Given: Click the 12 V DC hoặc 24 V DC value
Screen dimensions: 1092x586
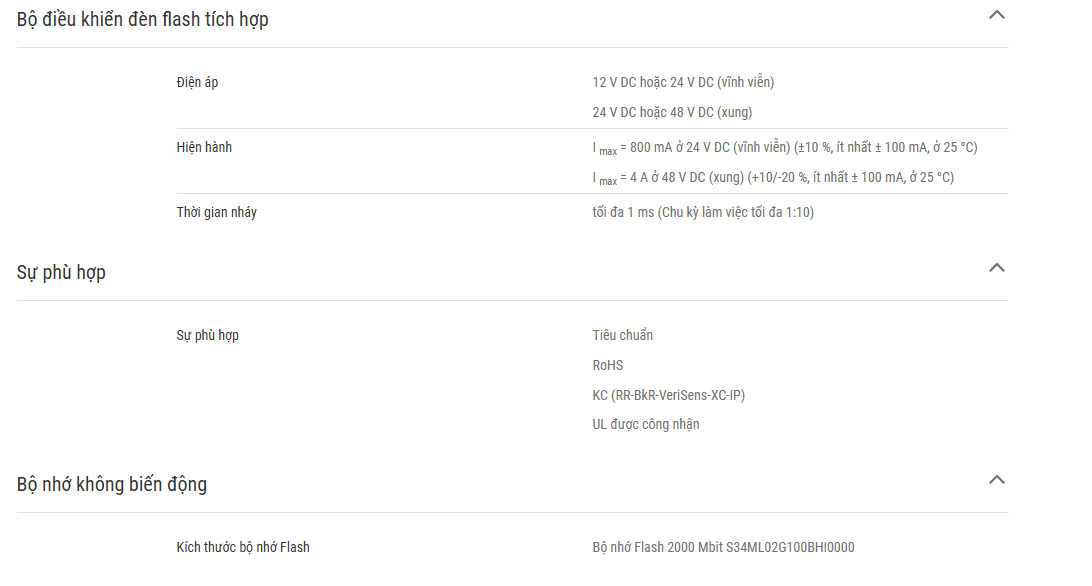Looking at the screenshot, I should point(683,82).
